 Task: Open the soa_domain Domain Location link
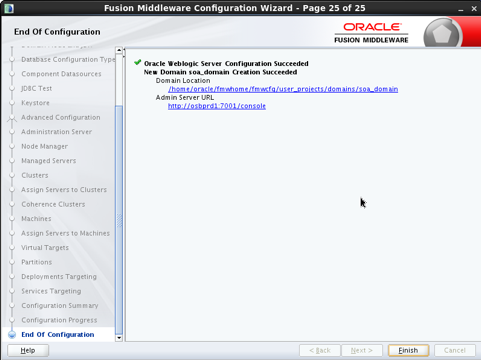pos(283,89)
